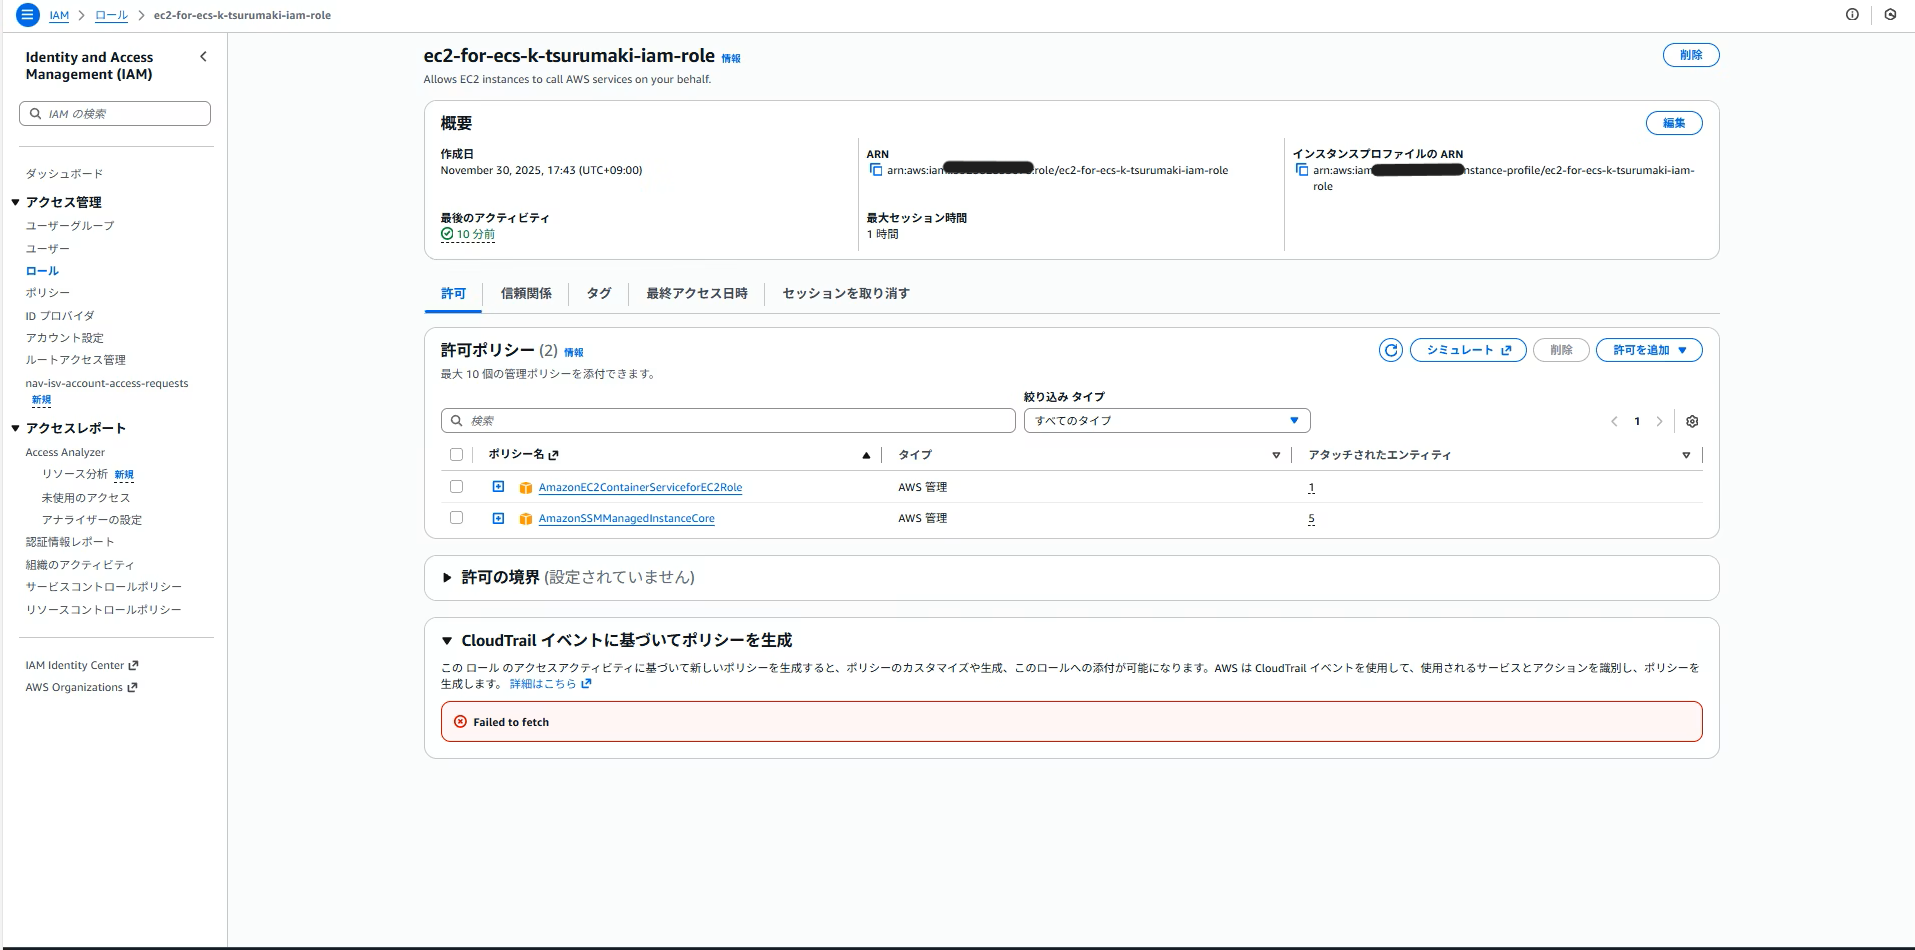The image size is (1915, 950).
Task: Check the AmazonEC2ContainerServiceforEC2Role row checkbox
Action: (x=456, y=487)
